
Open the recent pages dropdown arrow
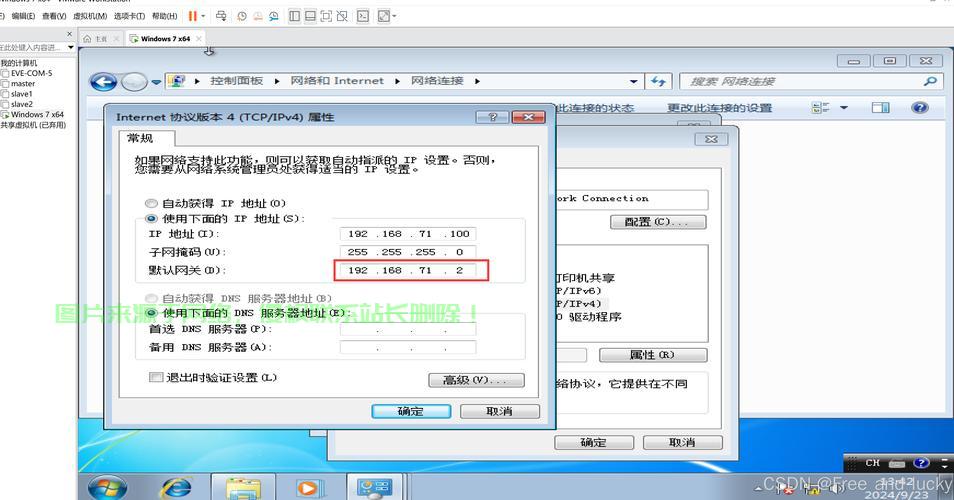pyautogui.click(x=156, y=82)
